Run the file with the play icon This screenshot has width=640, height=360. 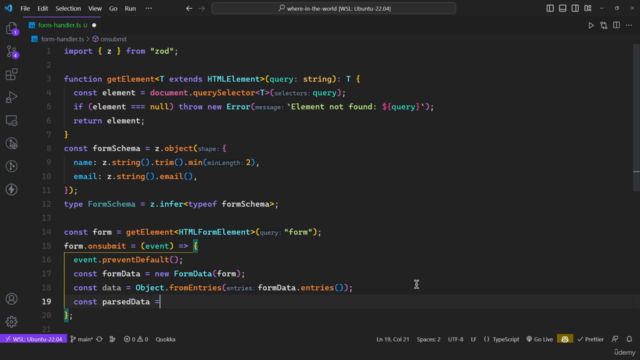(x=591, y=25)
